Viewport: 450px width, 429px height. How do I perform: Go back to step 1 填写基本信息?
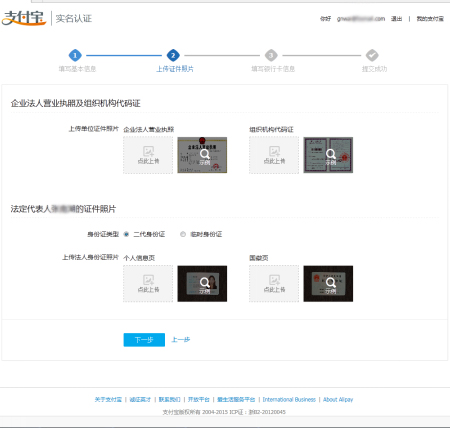(x=75, y=55)
